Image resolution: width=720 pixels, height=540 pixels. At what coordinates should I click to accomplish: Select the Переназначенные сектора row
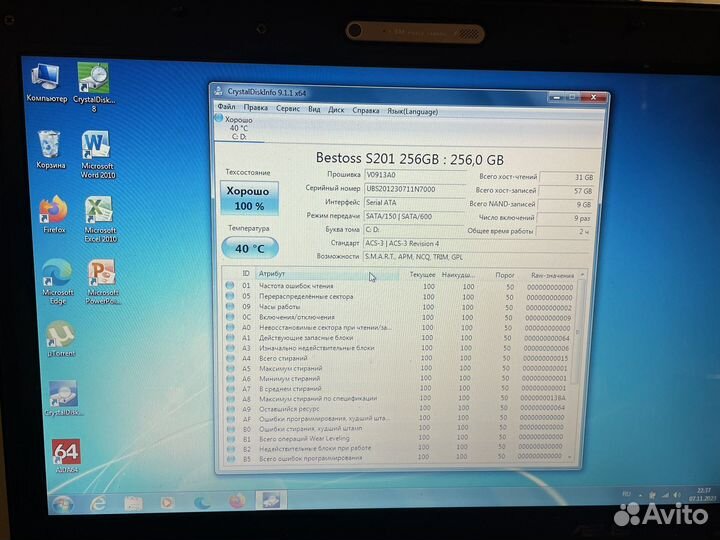tap(399, 297)
